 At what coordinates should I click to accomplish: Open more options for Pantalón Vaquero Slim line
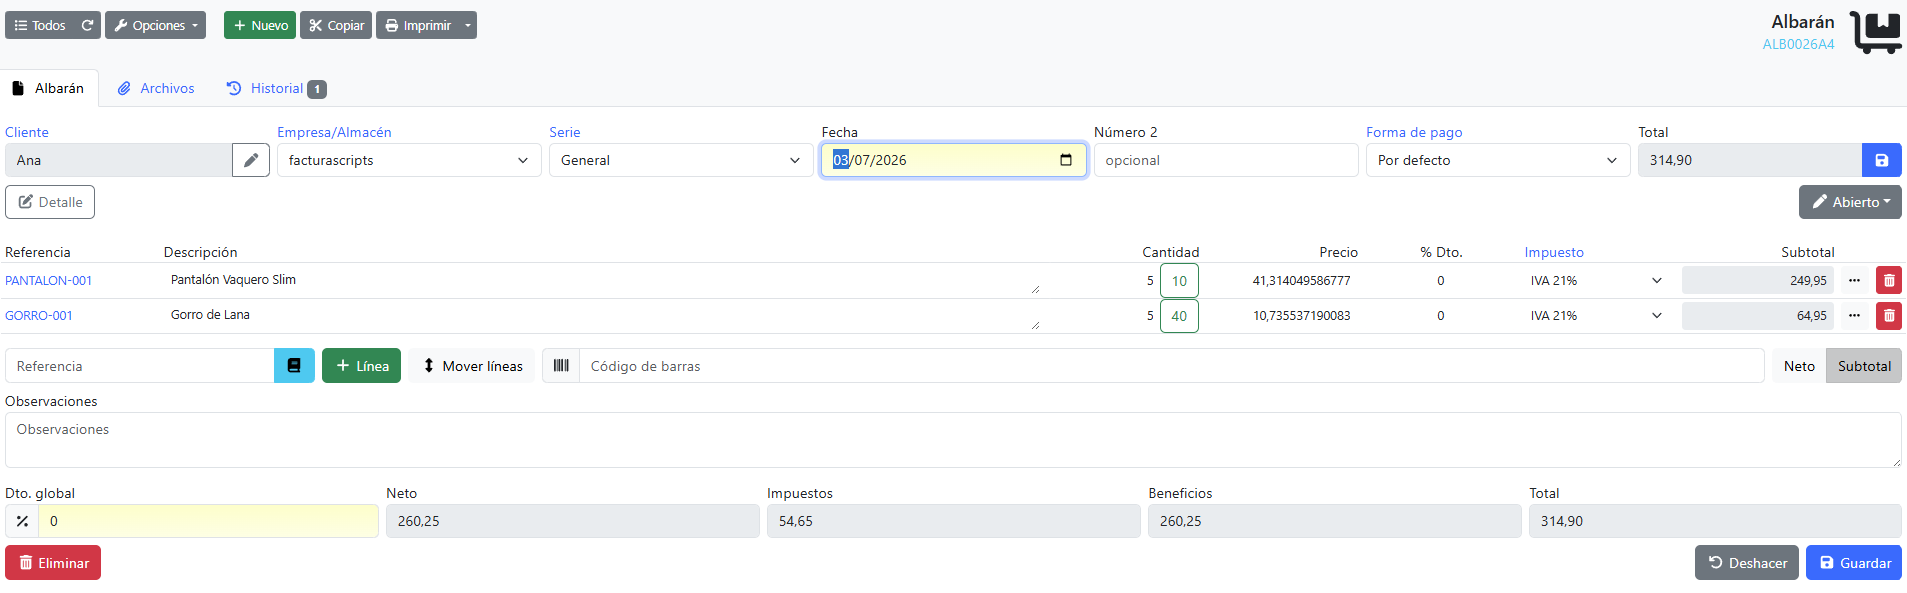1854,281
